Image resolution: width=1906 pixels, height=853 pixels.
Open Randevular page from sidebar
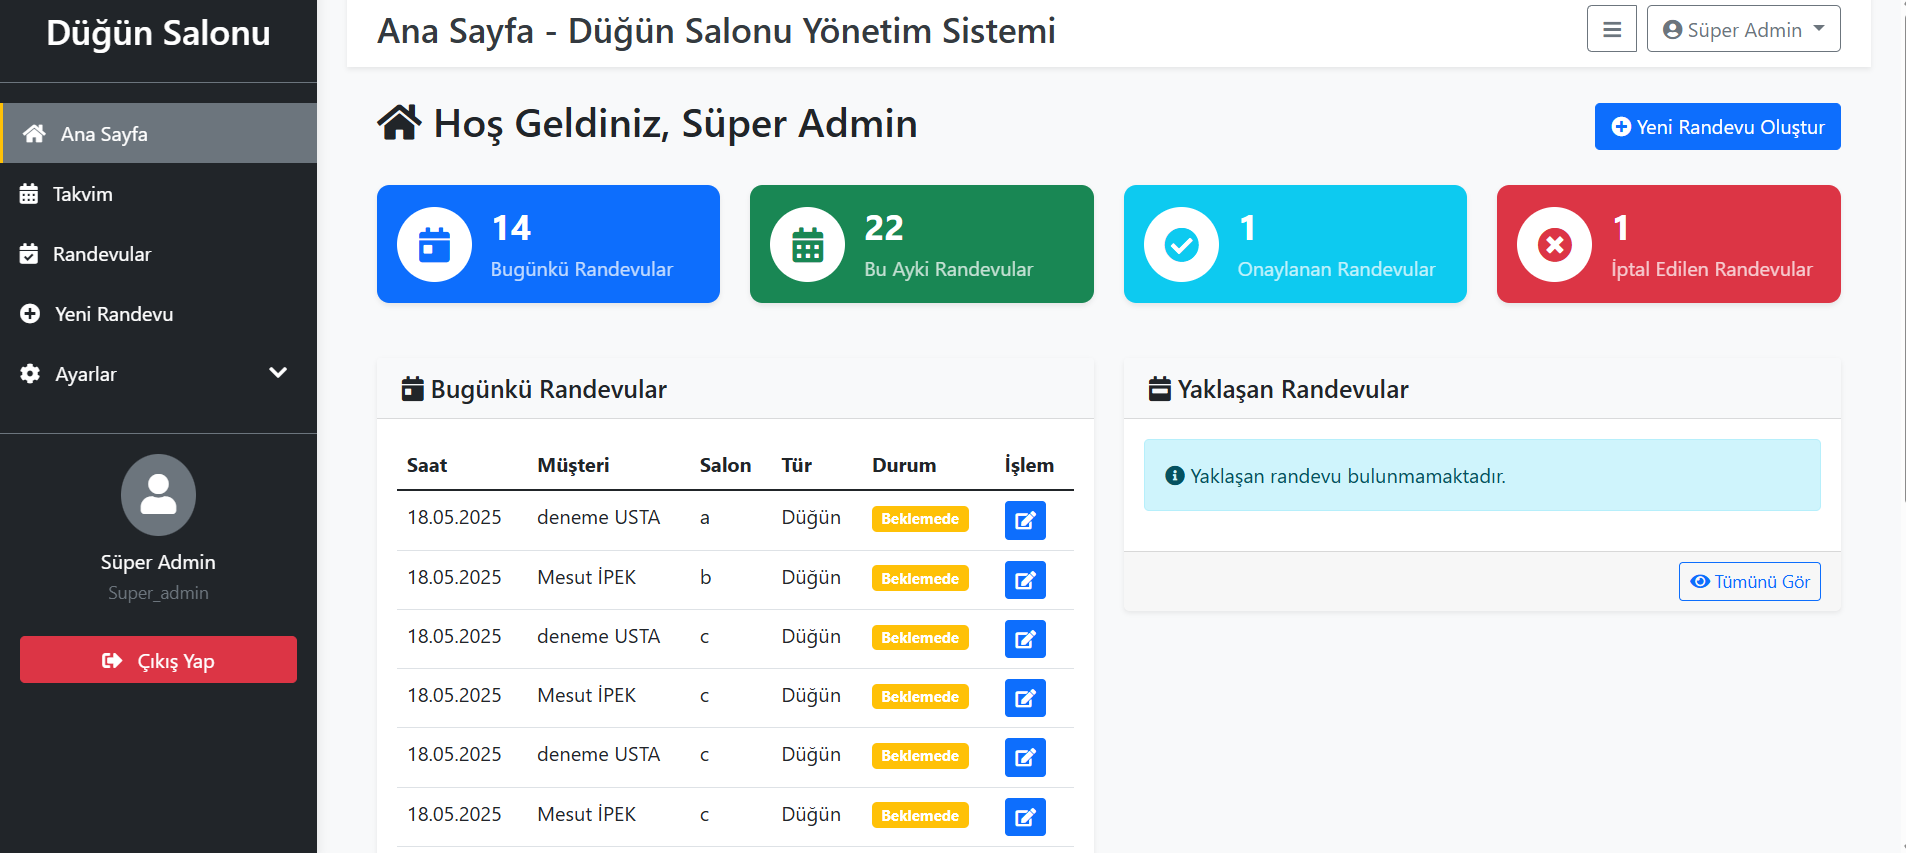[x=101, y=254]
